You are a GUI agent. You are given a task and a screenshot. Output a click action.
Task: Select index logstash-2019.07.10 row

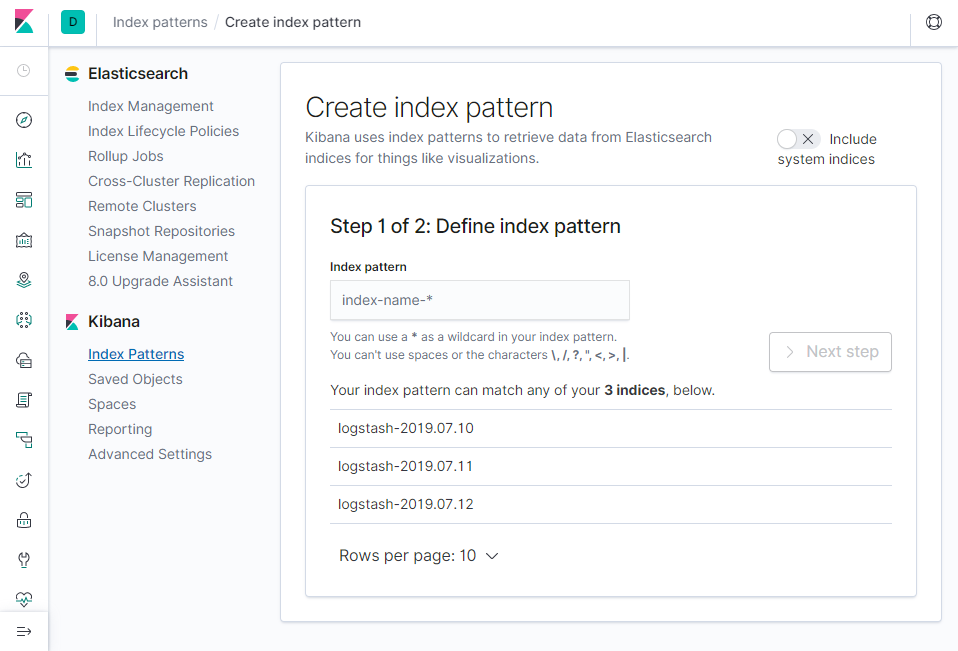611,428
